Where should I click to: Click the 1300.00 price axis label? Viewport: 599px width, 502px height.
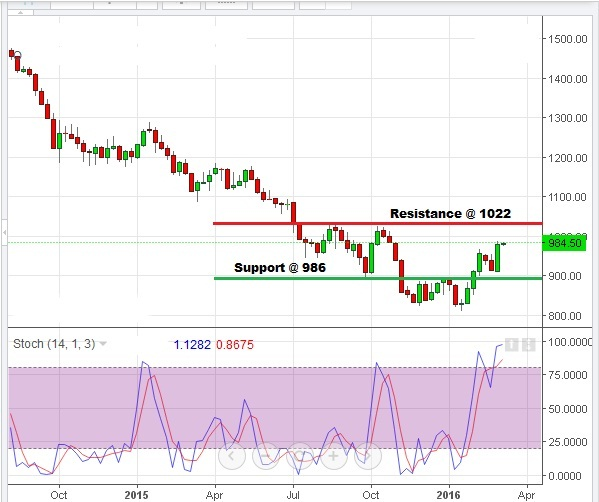point(568,118)
